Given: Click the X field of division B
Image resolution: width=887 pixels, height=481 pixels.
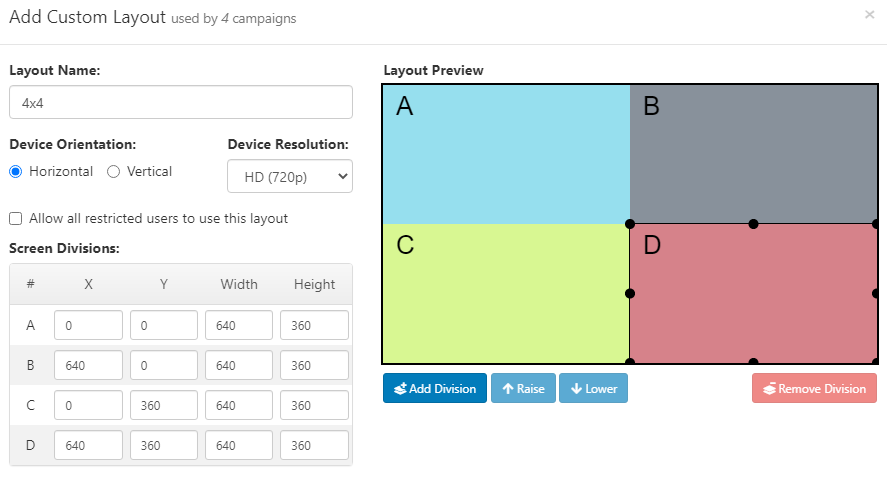Looking at the screenshot, I should click(x=88, y=366).
